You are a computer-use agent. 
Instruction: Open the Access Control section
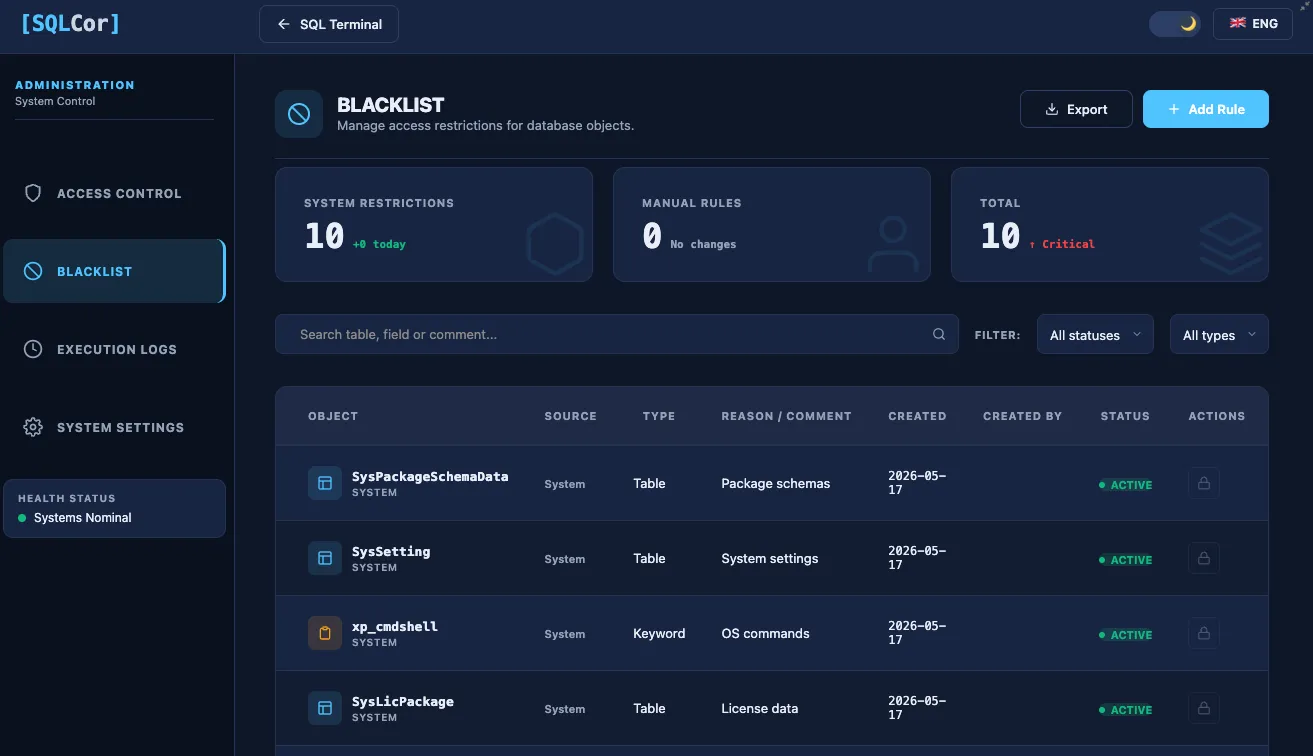115,193
